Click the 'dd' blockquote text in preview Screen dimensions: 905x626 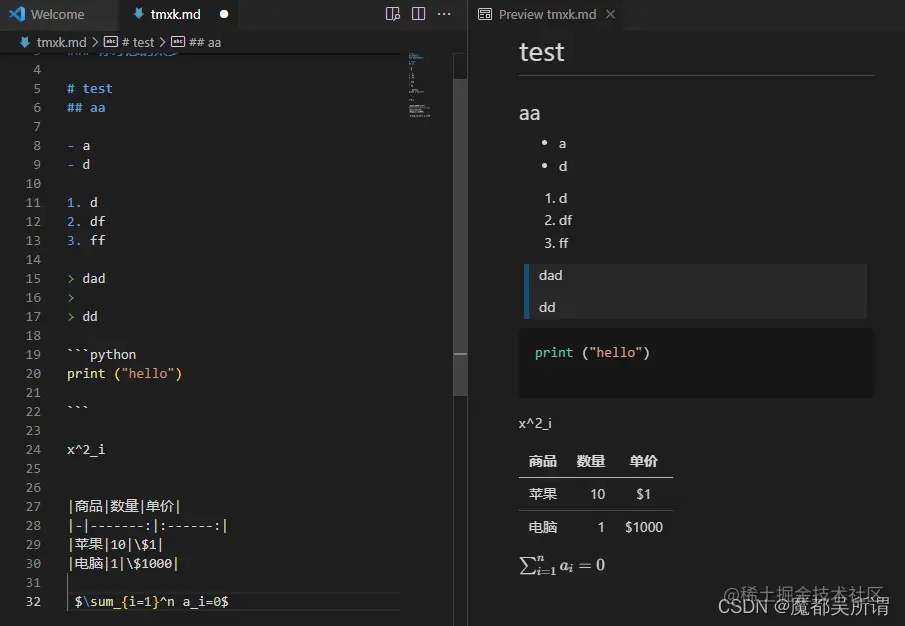547,308
